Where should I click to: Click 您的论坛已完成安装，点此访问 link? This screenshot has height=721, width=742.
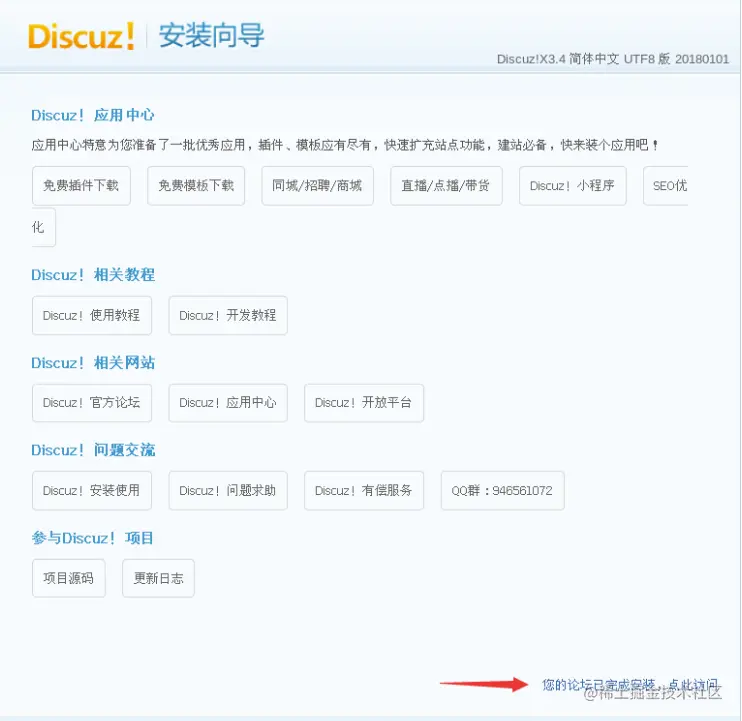630,685
